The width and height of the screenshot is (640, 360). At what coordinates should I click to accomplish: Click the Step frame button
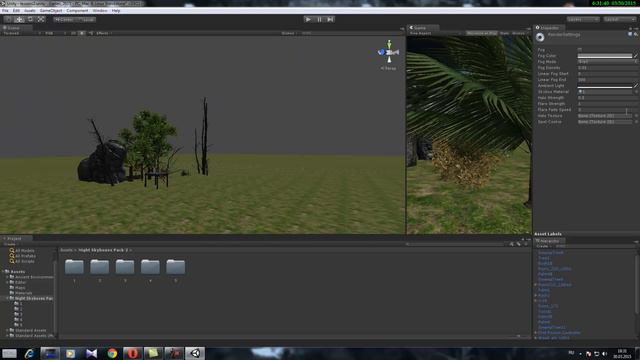[x=330, y=19]
